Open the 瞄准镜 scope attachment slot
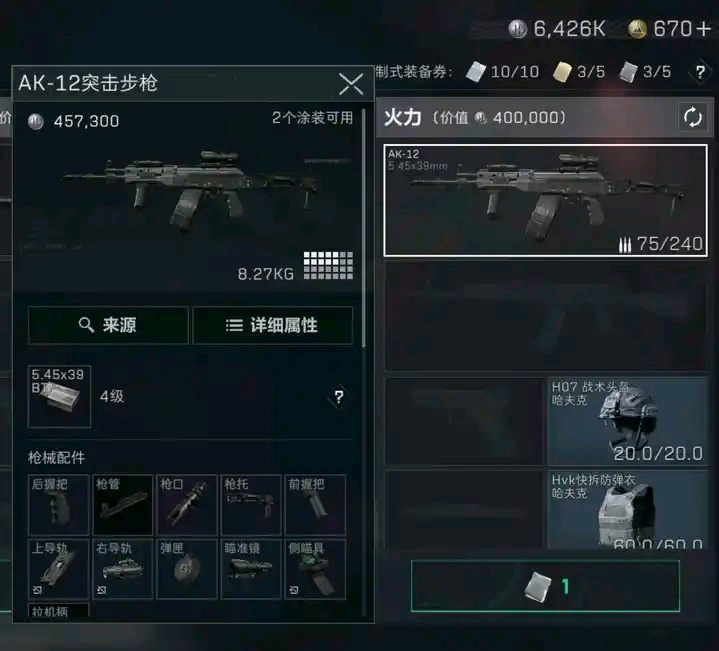Screen dimensions: 719x651 (x=251, y=569)
